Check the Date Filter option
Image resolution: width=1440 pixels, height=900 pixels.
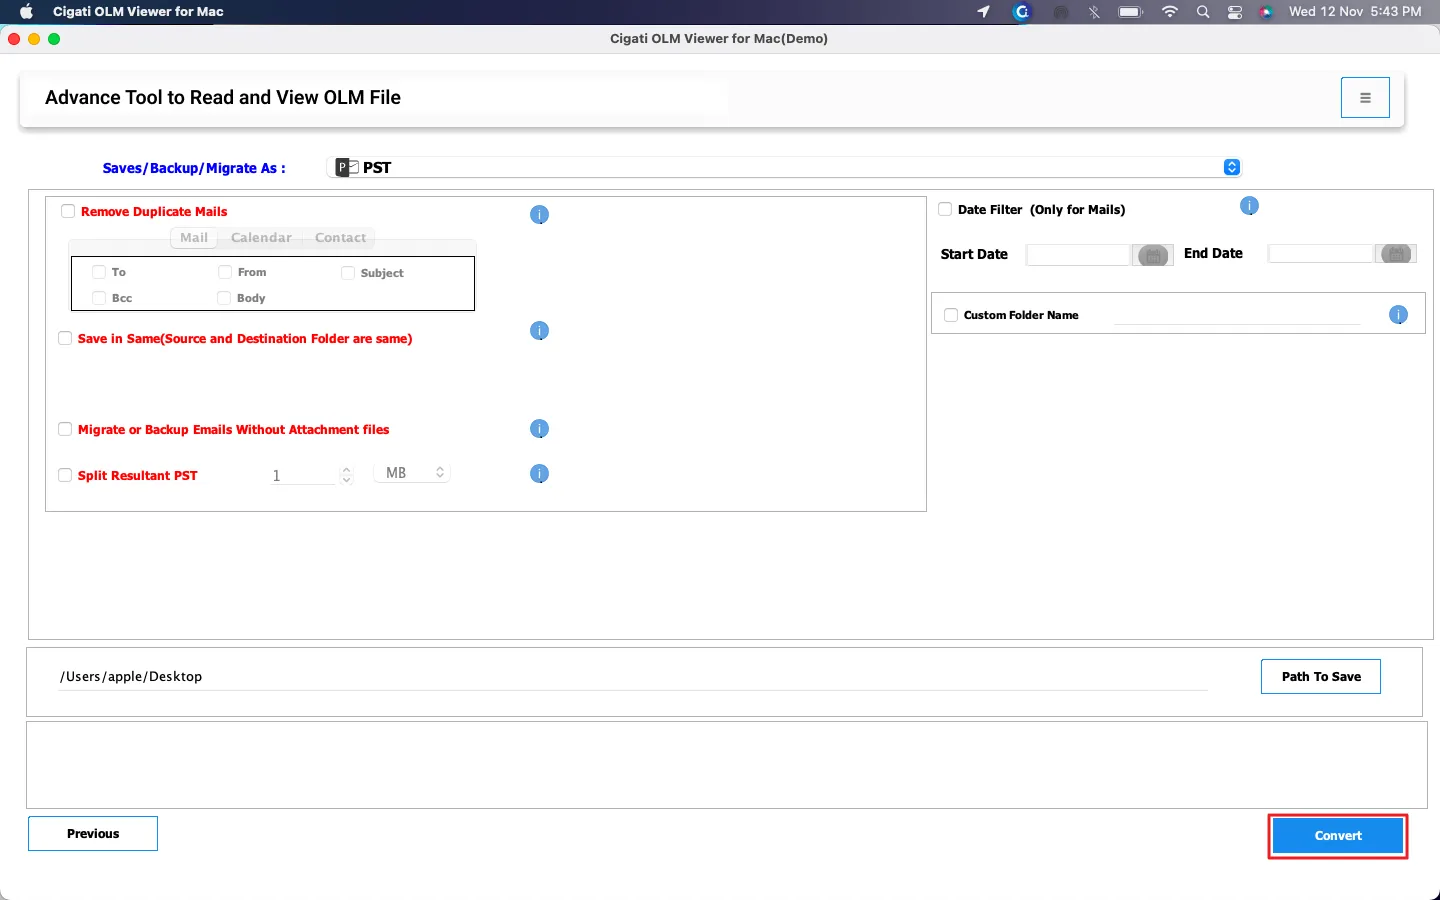[x=945, y=209]
